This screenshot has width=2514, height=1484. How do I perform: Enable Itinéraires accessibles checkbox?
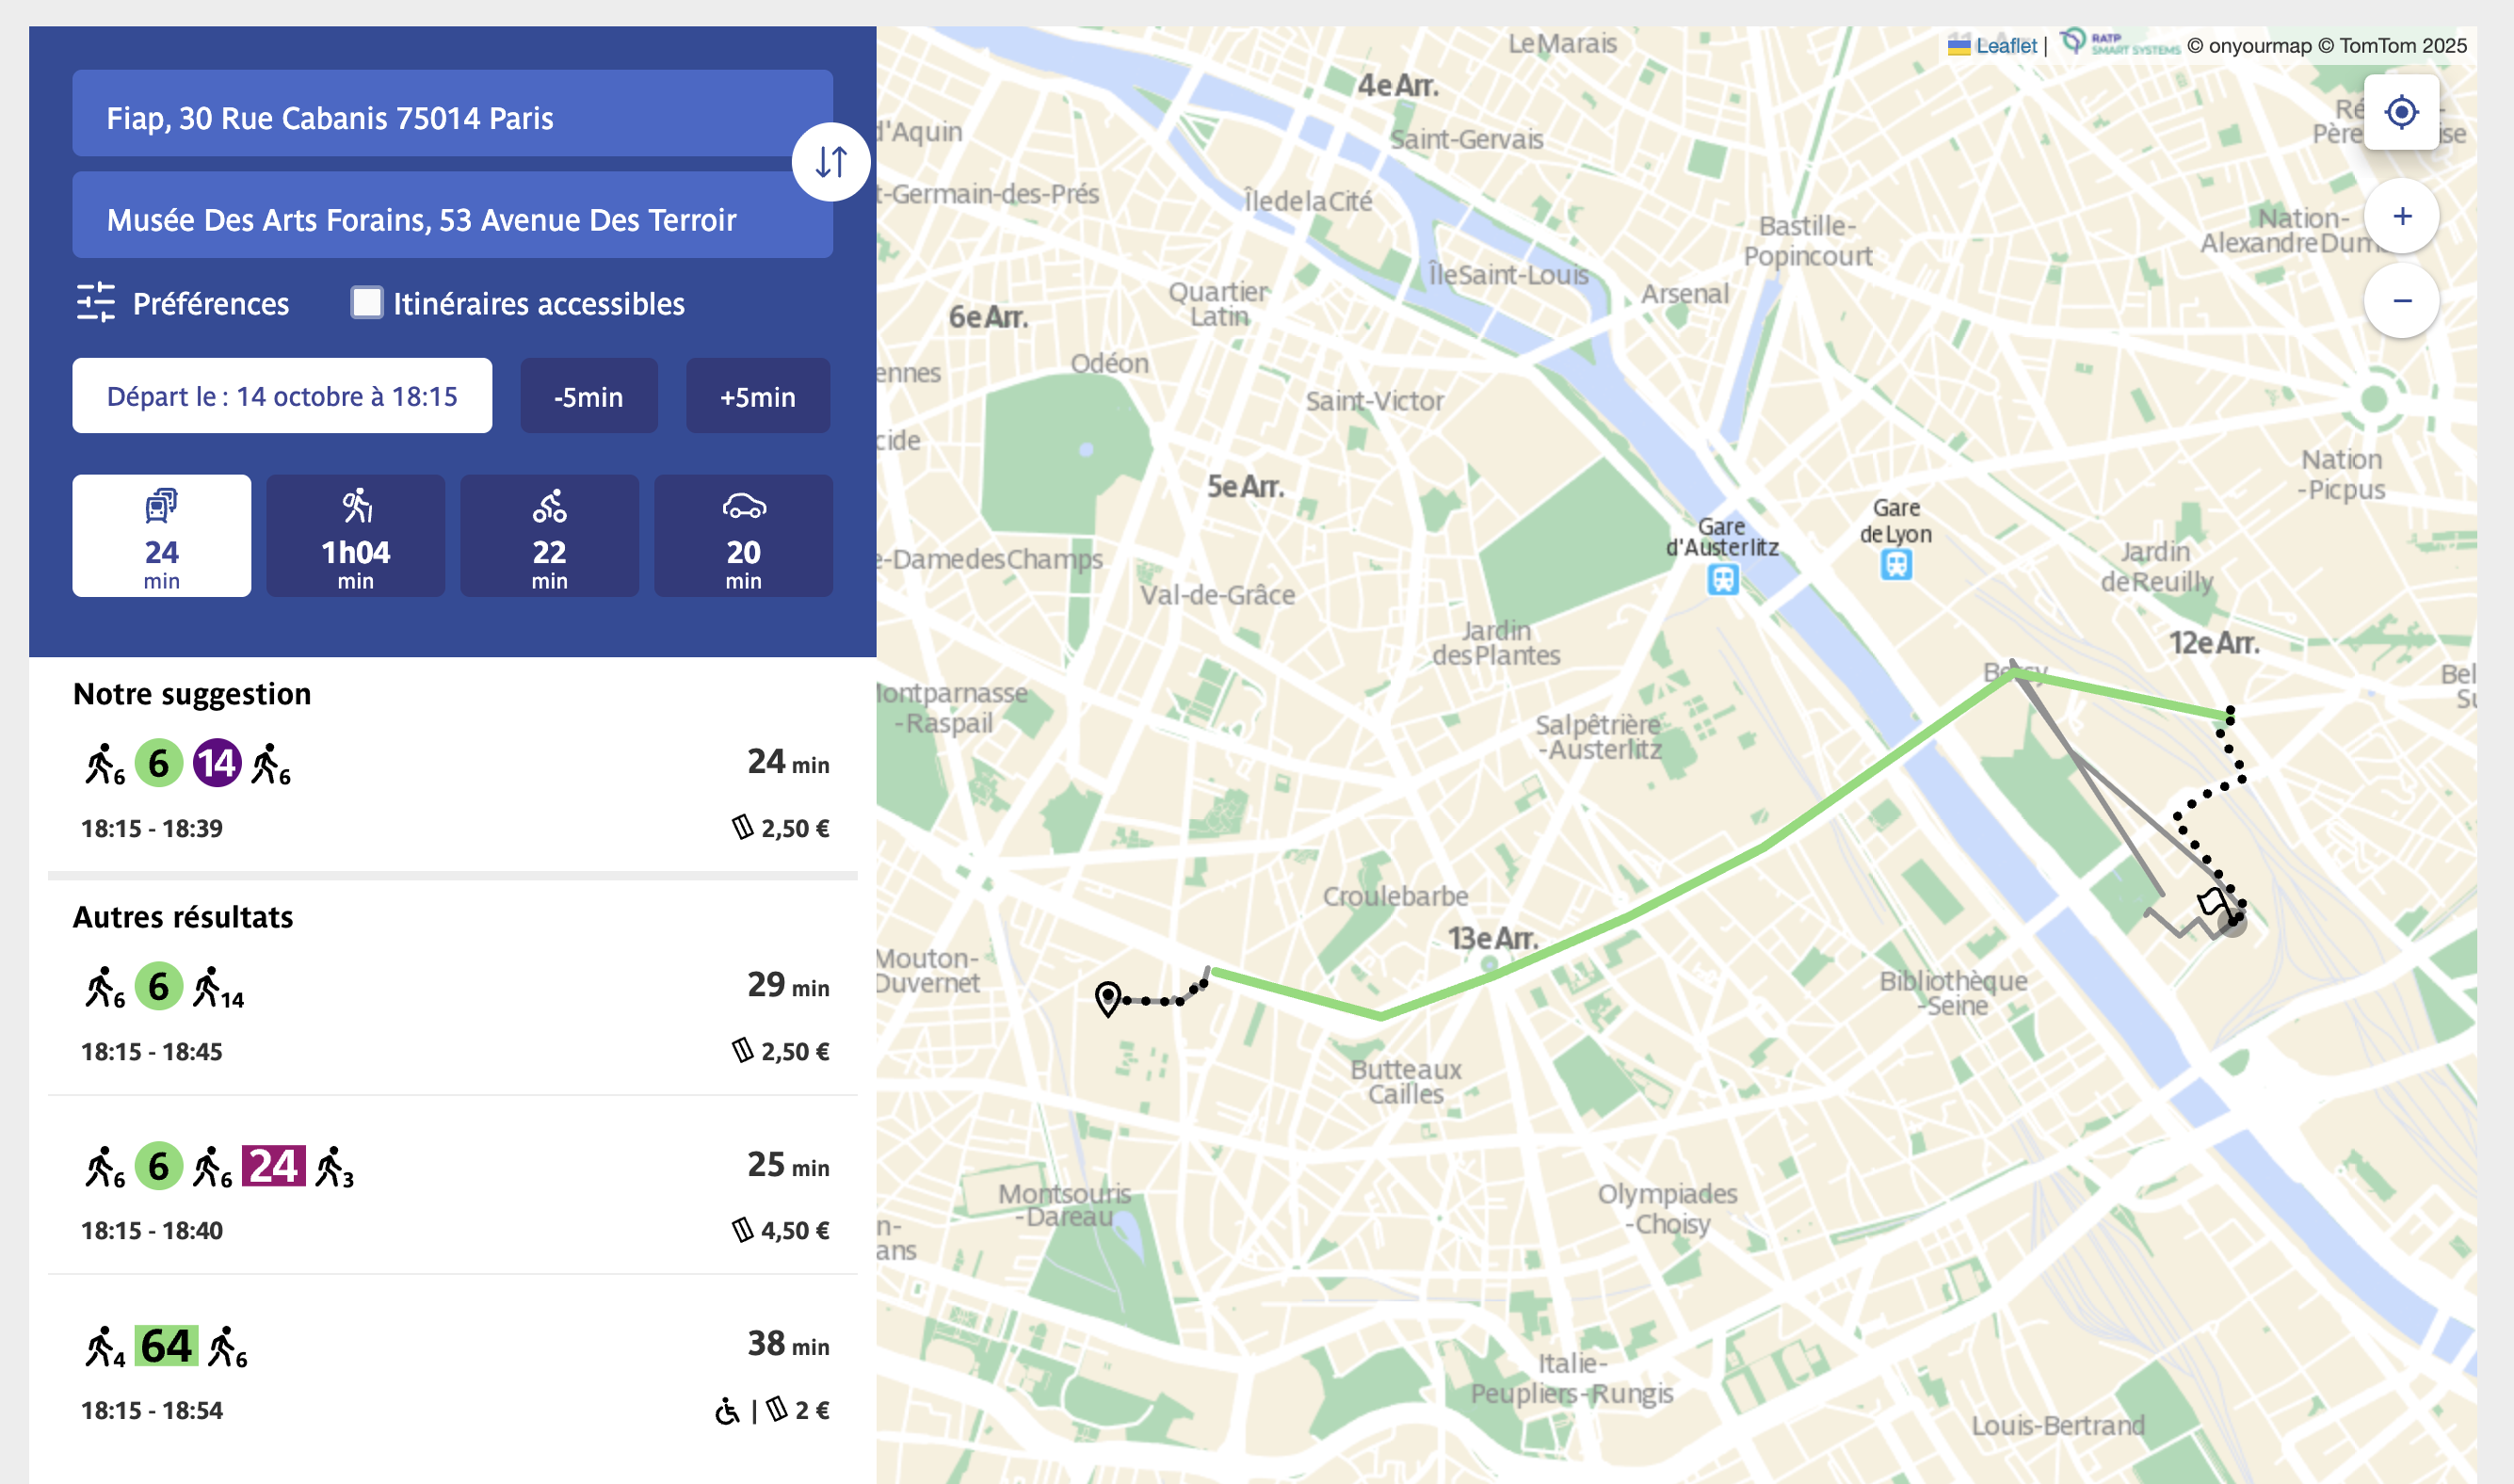(x=366, y=302)
